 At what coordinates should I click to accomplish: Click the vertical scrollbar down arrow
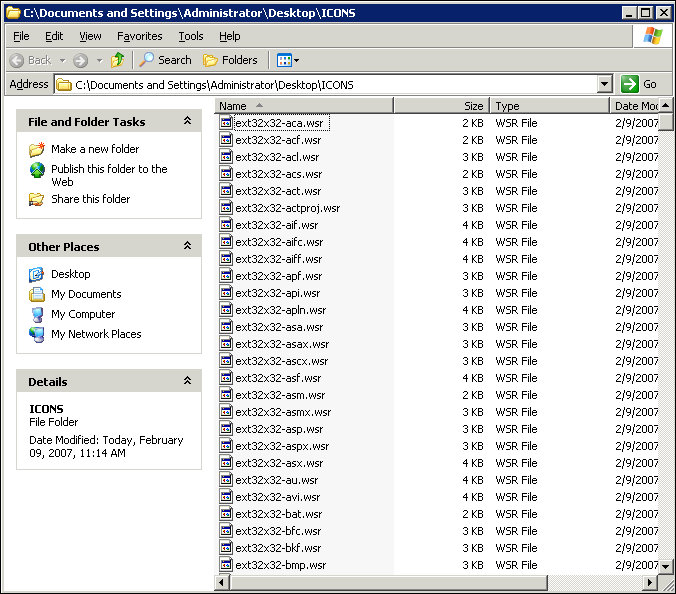click(666, 566)
